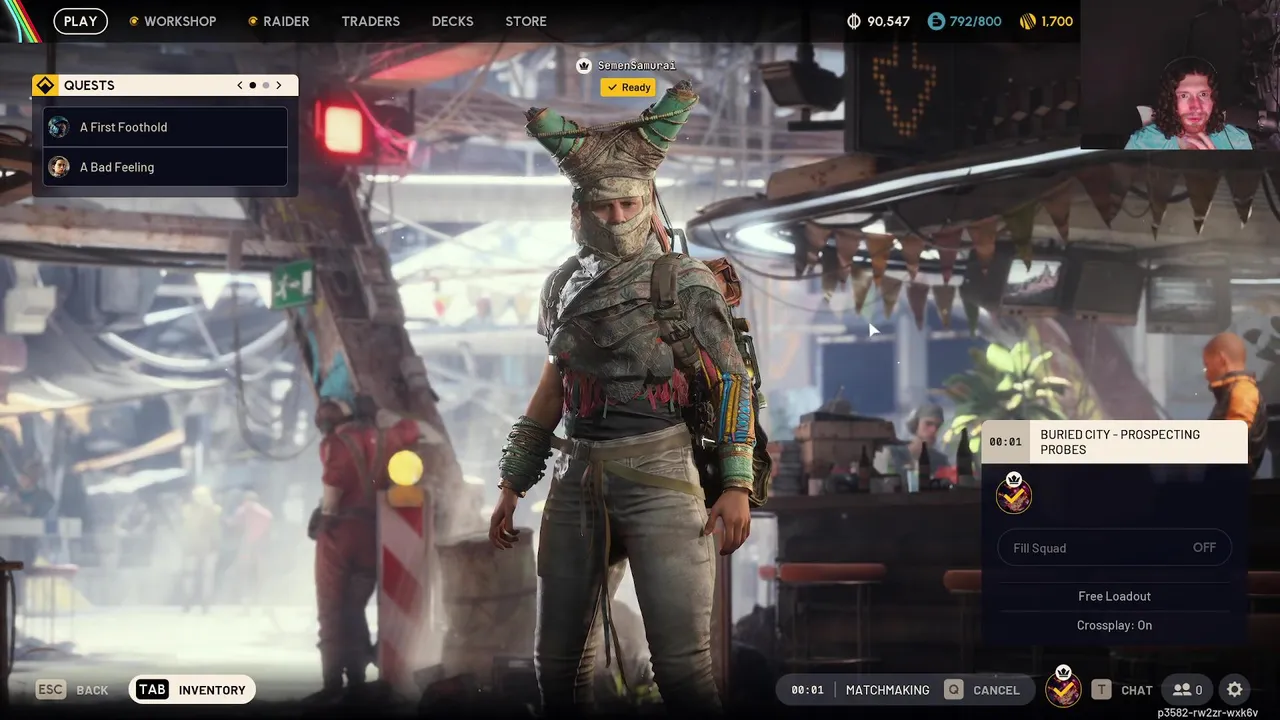Select the Free Loadout option
The image size is (1280, 720).
pos(1115,596)
